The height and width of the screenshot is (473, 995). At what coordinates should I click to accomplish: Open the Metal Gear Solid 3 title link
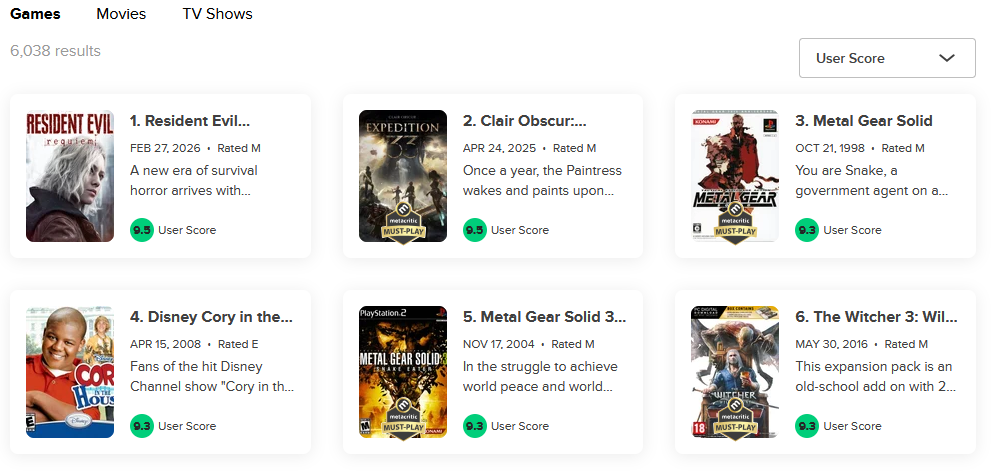(545, 317)
